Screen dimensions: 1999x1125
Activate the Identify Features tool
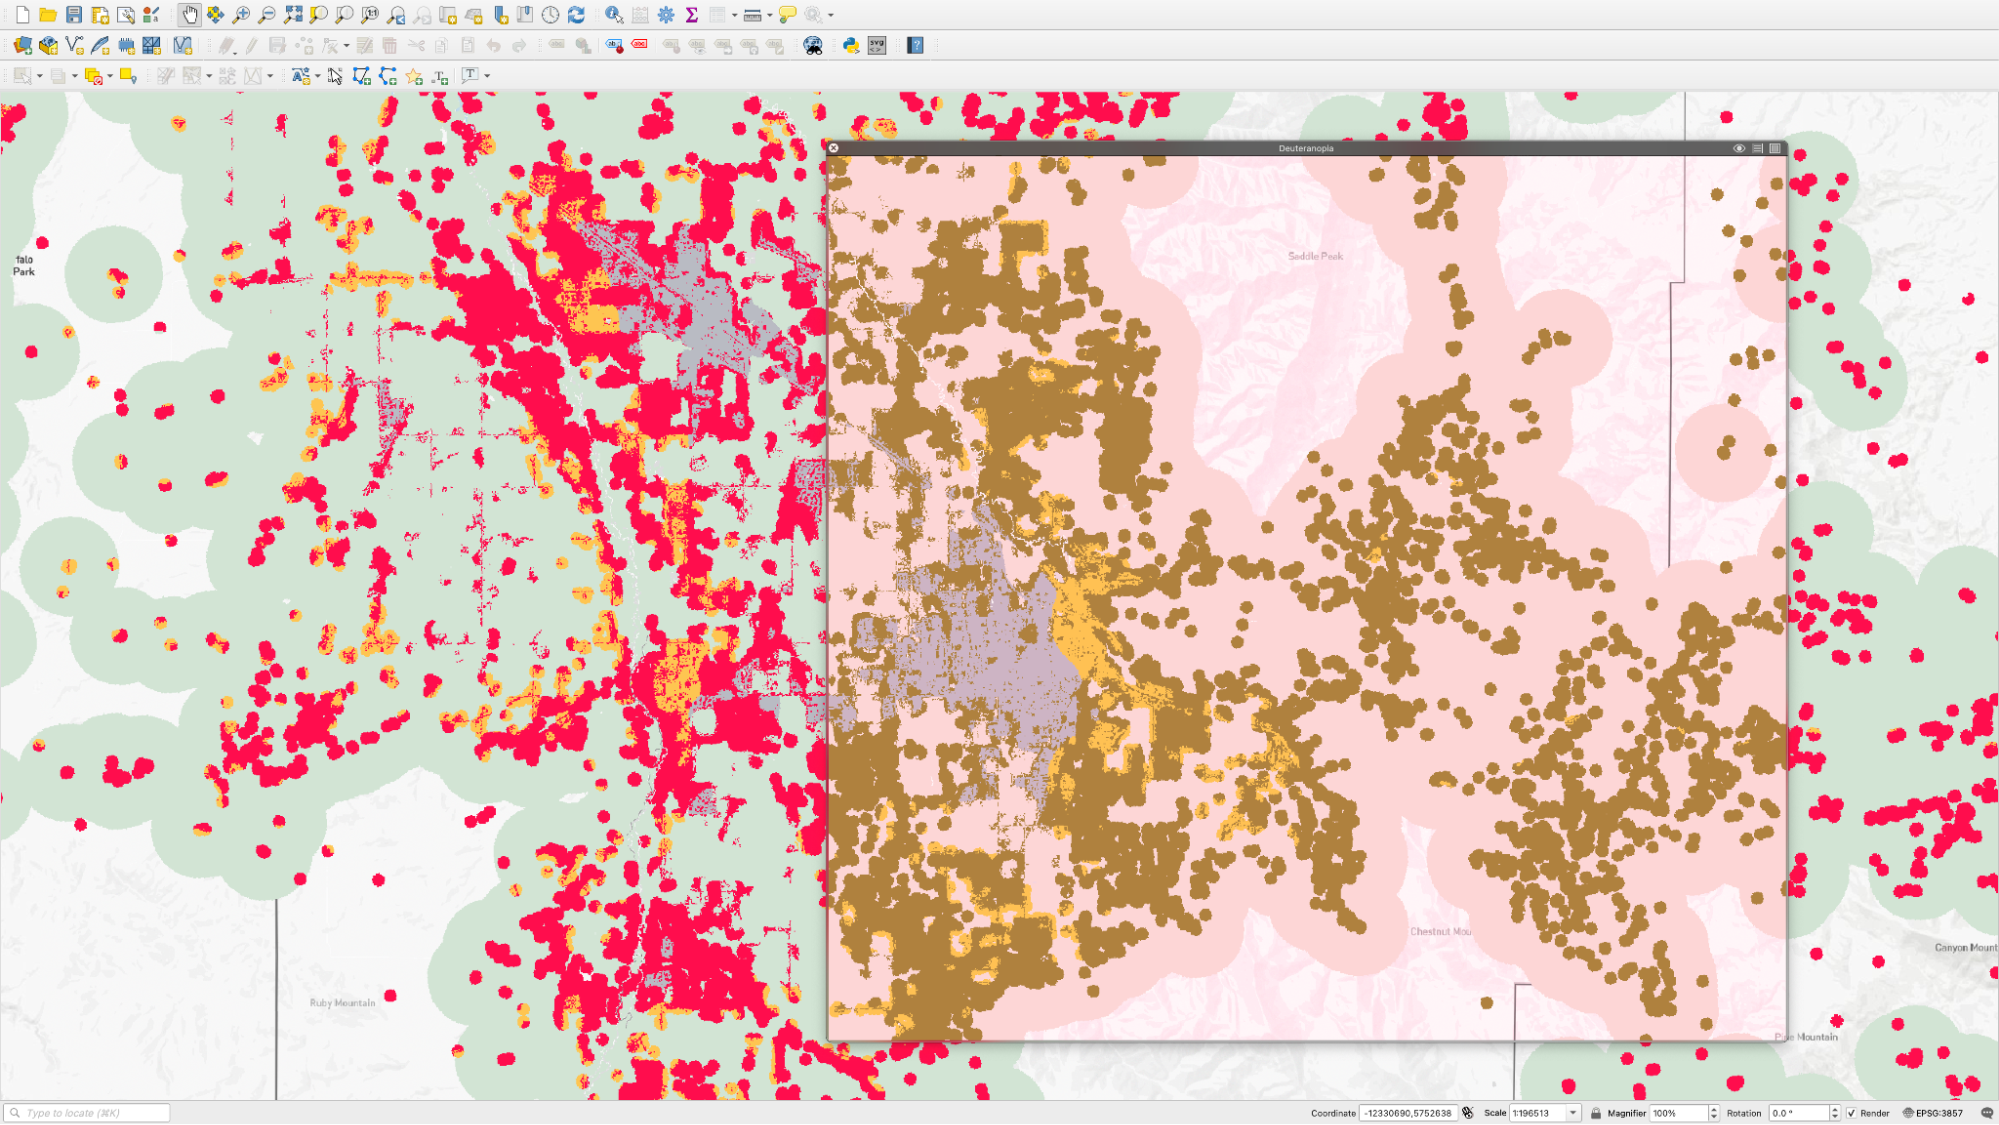point(614,15)
